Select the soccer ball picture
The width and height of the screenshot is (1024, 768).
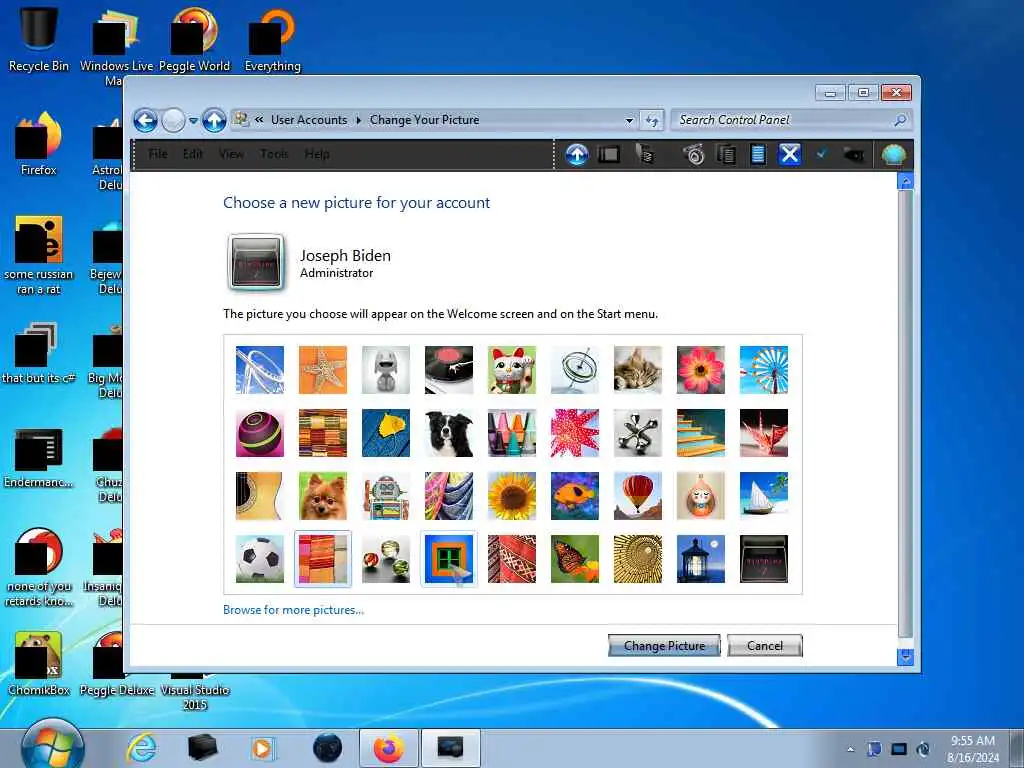tap(260, 559)
